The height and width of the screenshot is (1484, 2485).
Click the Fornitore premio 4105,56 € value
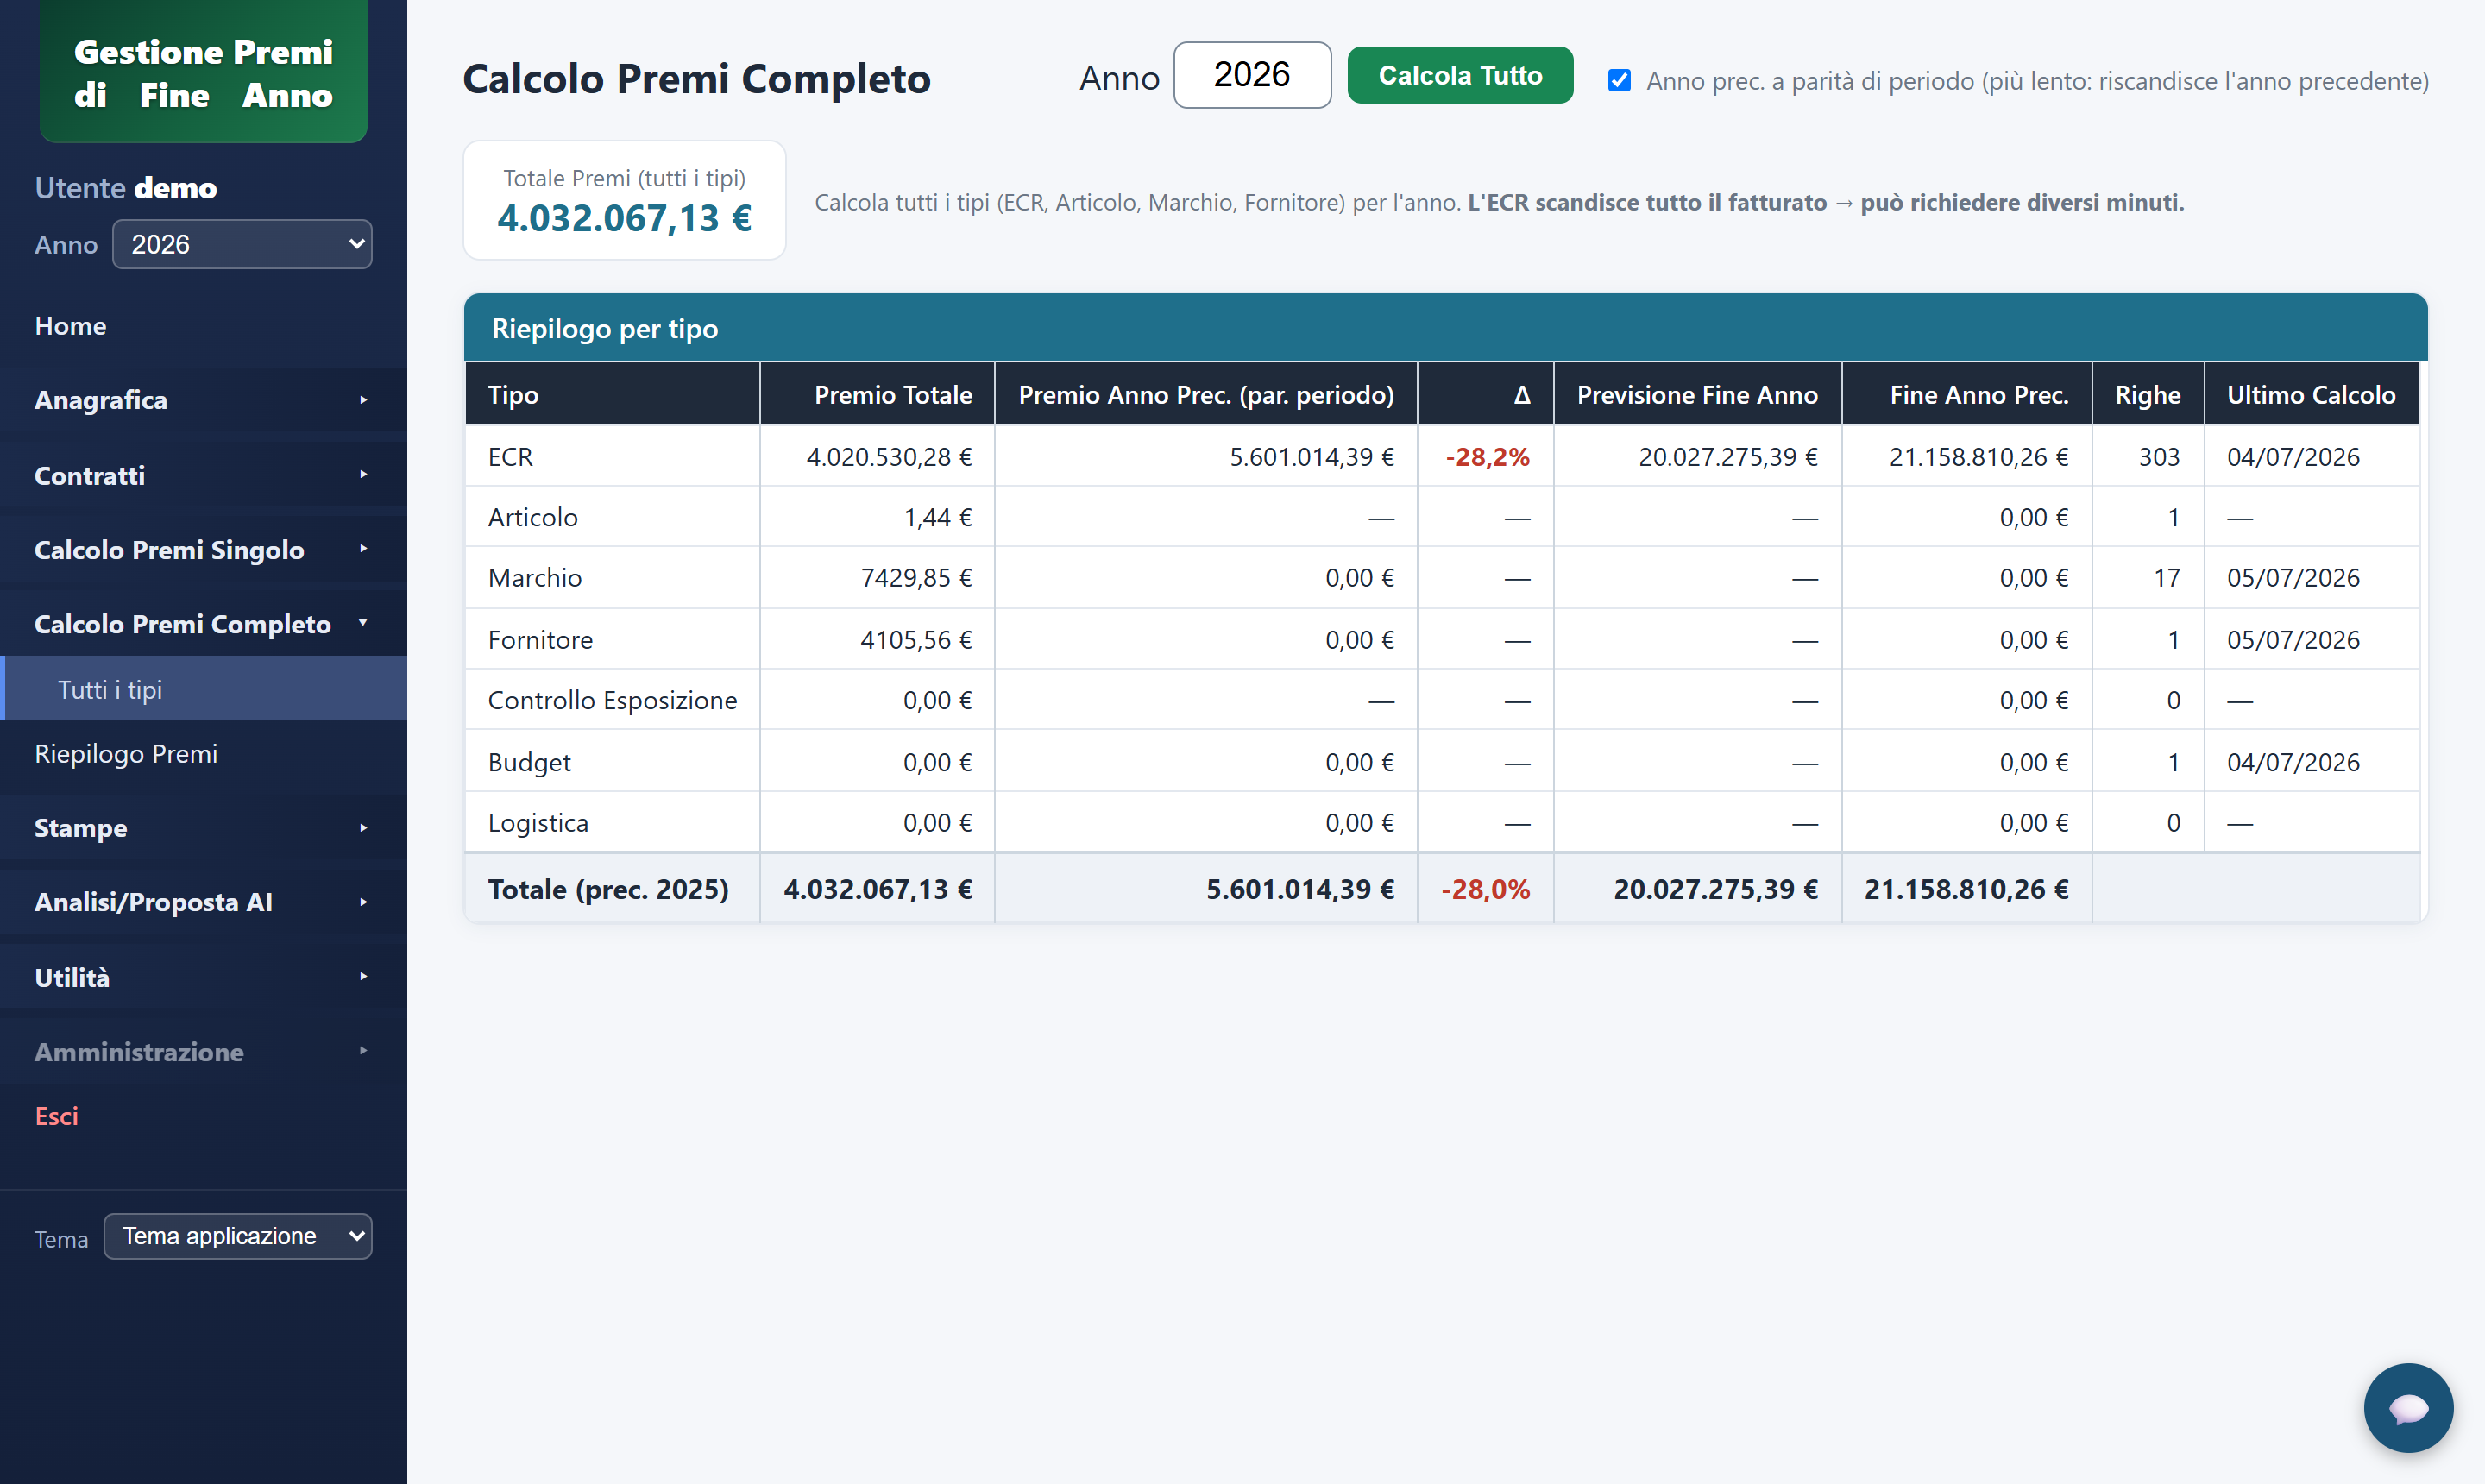click(x=916, y=640)
